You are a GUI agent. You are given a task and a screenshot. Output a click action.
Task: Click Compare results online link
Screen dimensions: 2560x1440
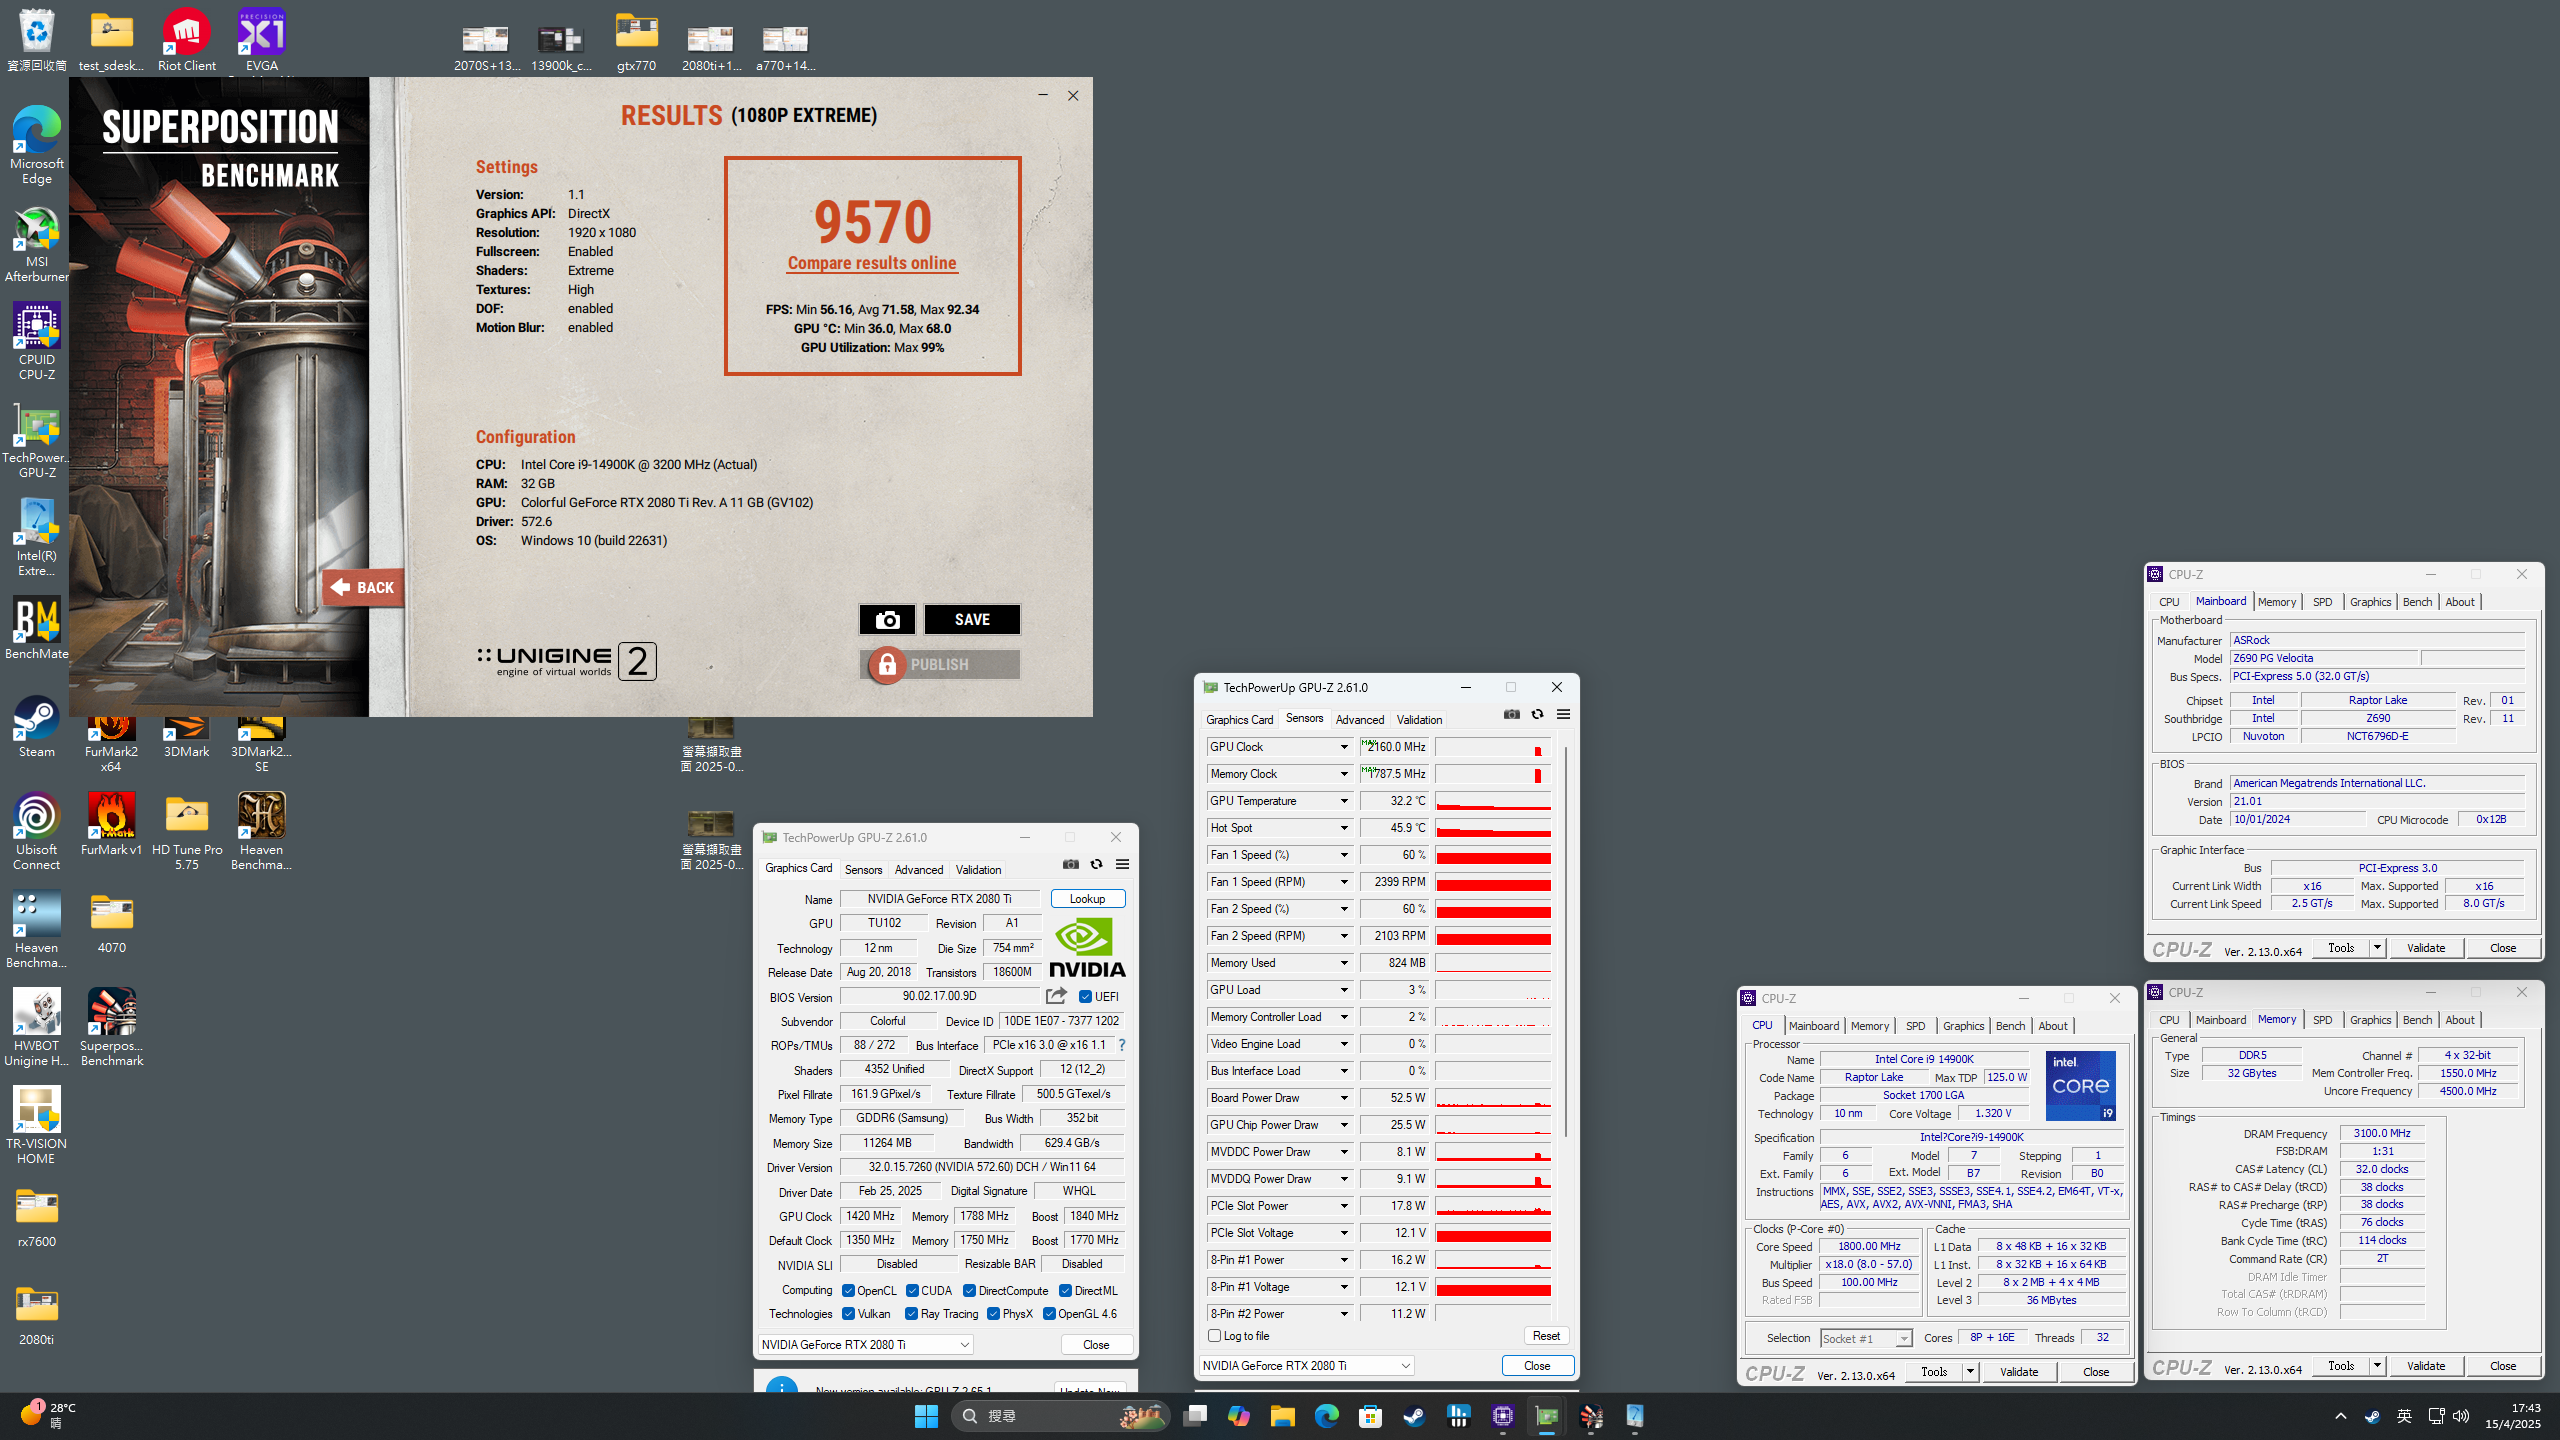pos(872,263)
